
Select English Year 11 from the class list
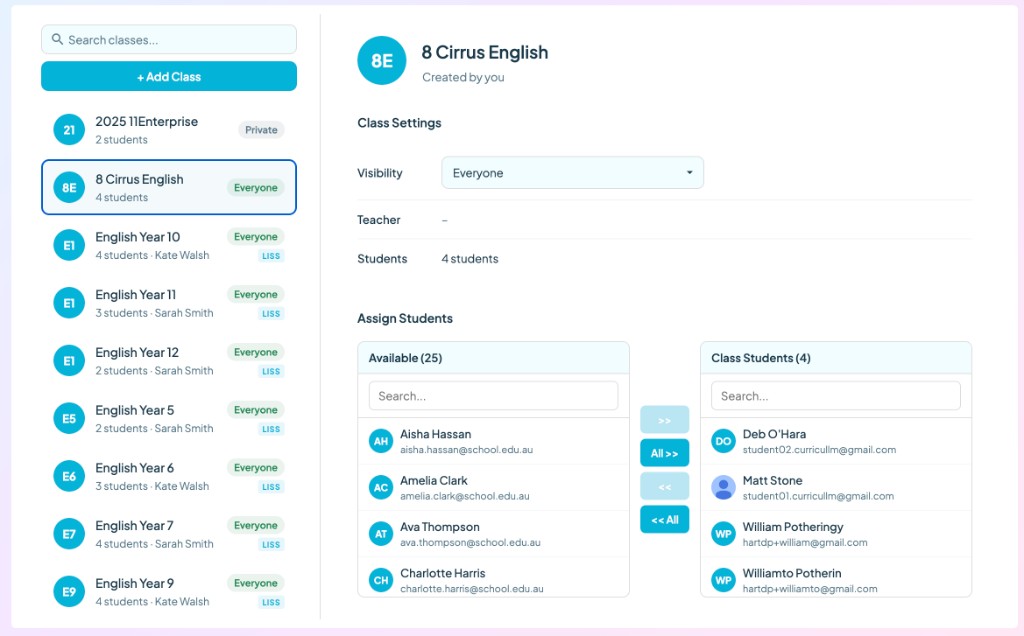168,302
